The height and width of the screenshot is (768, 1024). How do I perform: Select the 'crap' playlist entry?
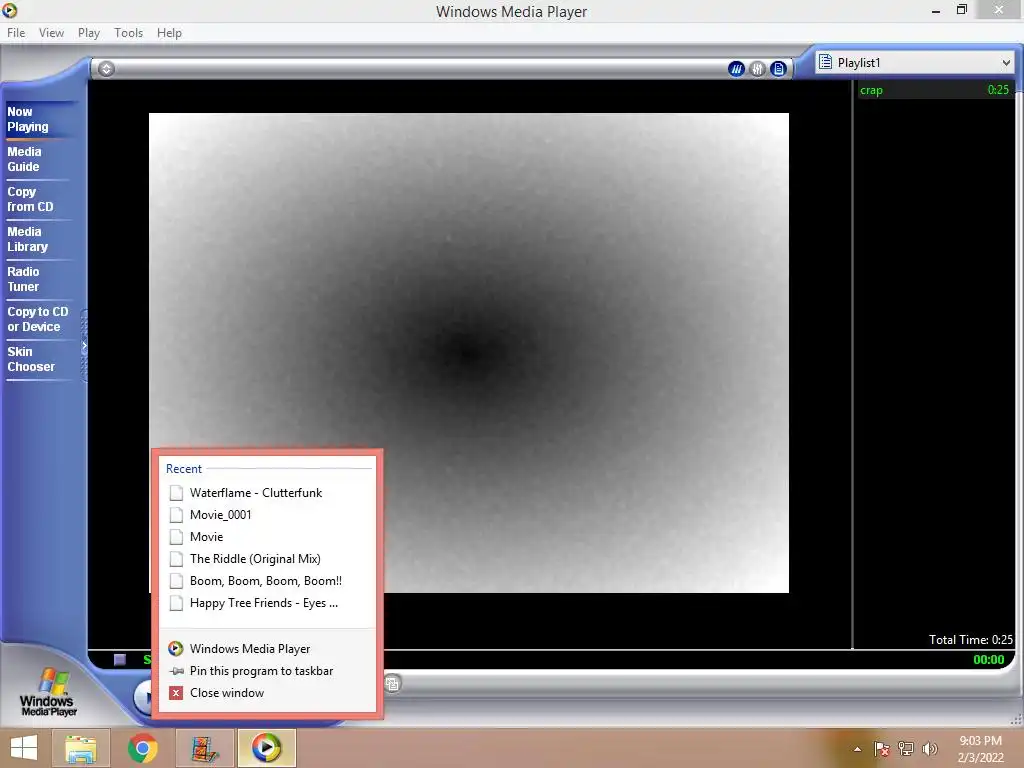coord(935,90)
